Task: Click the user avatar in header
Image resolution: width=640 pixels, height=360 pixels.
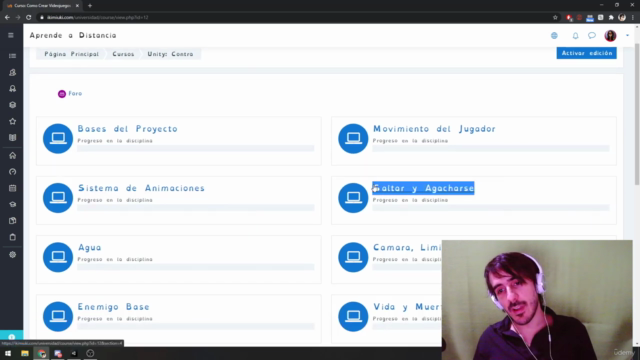Action: coord(610,36)
